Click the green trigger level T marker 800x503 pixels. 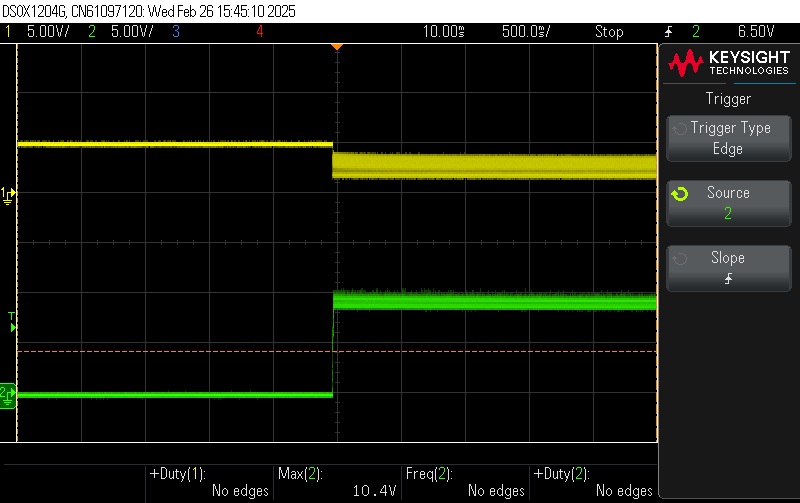tap(12, 322)
